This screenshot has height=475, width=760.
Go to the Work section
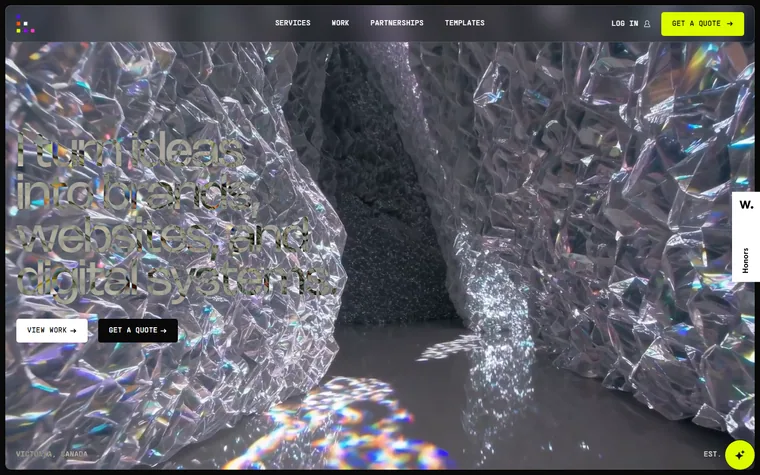pos(340,23)
